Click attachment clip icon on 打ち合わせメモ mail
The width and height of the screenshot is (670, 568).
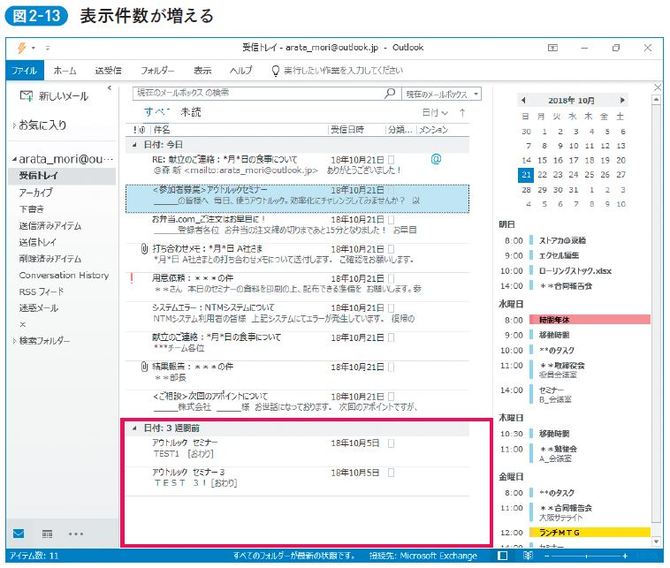tap(144, 249)
